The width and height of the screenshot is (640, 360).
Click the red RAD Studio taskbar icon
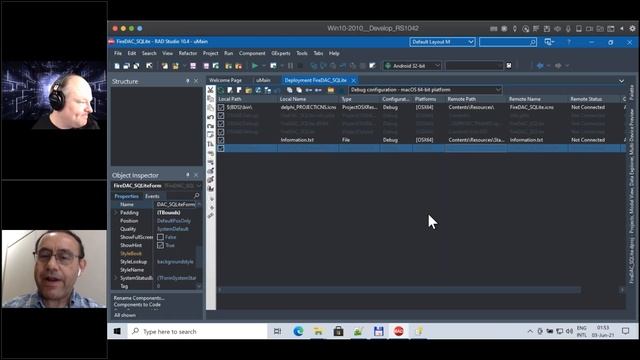(399, 331)
